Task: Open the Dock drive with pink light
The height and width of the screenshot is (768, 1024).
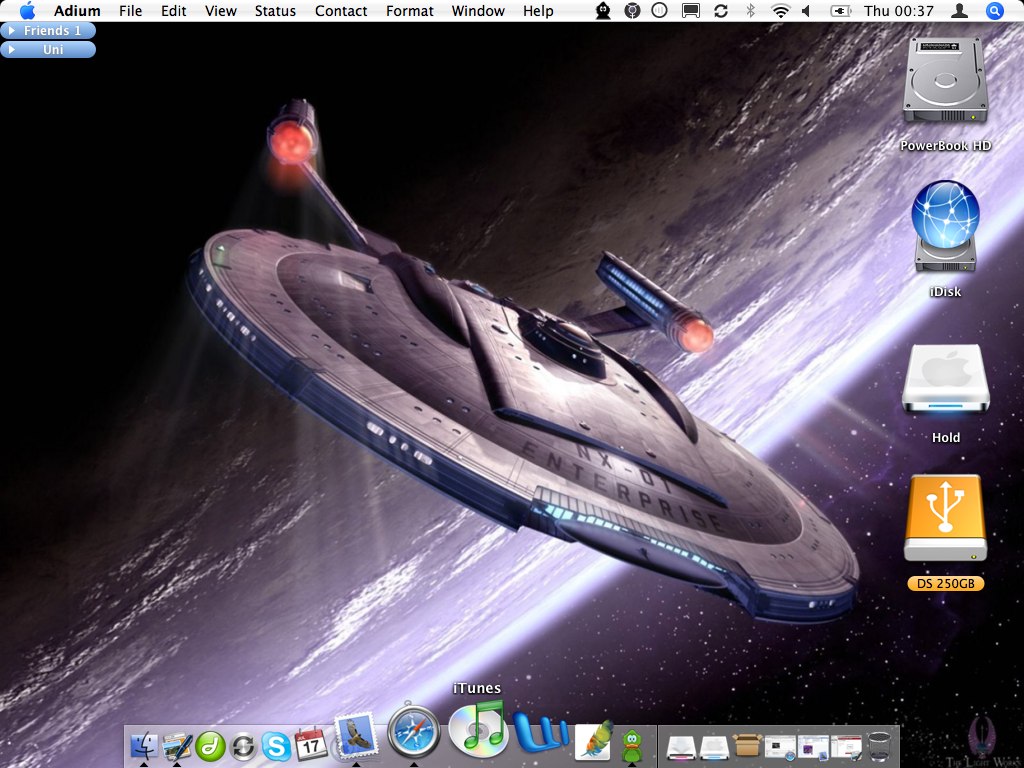Action: tap(680, 748)
